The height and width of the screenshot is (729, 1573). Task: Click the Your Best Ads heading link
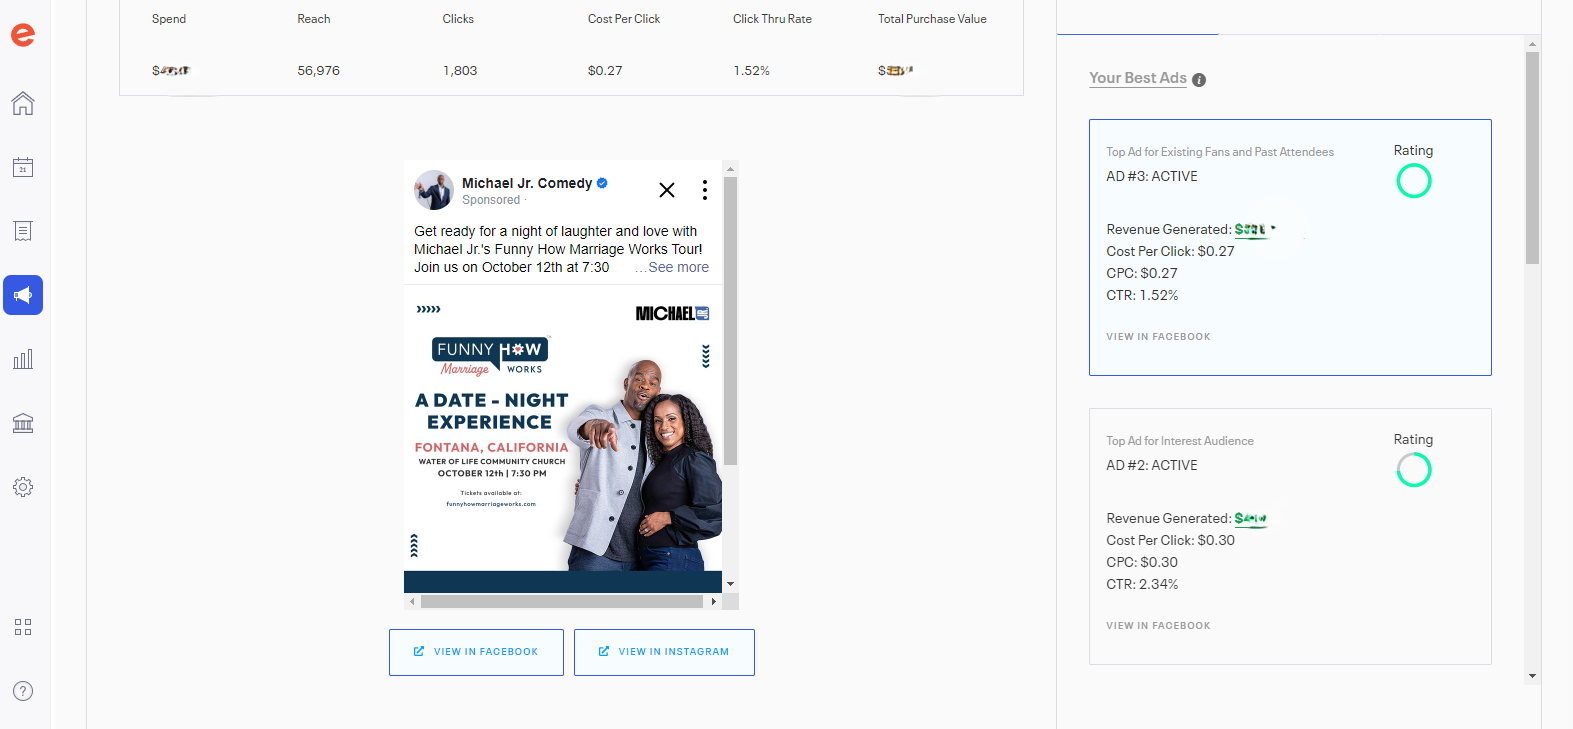[1138, 78]
